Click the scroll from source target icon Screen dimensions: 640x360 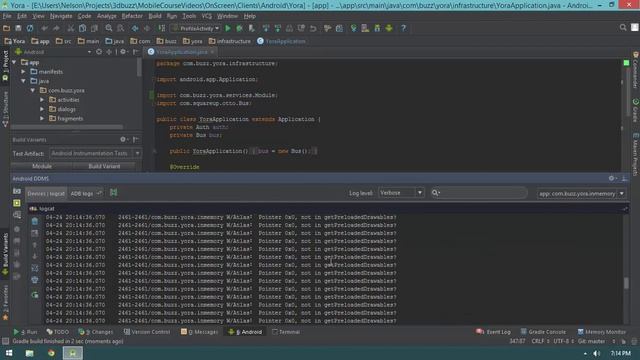click(99, 52)
